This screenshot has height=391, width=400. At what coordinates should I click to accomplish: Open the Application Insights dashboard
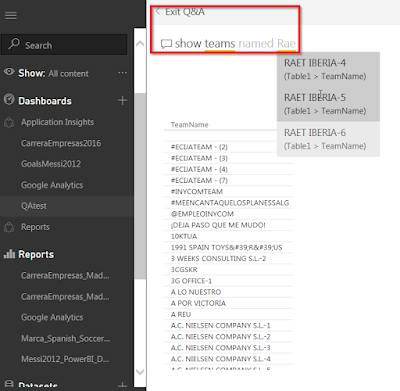[57, 122]
